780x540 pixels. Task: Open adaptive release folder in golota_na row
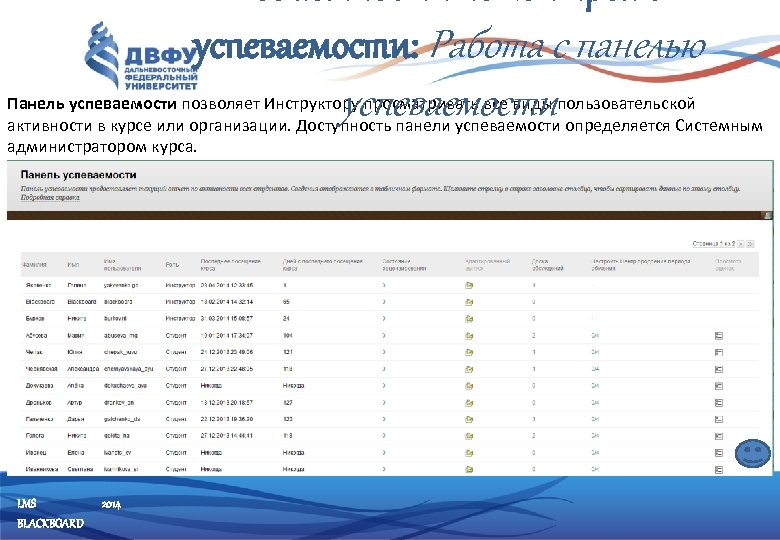coord(469,436)
